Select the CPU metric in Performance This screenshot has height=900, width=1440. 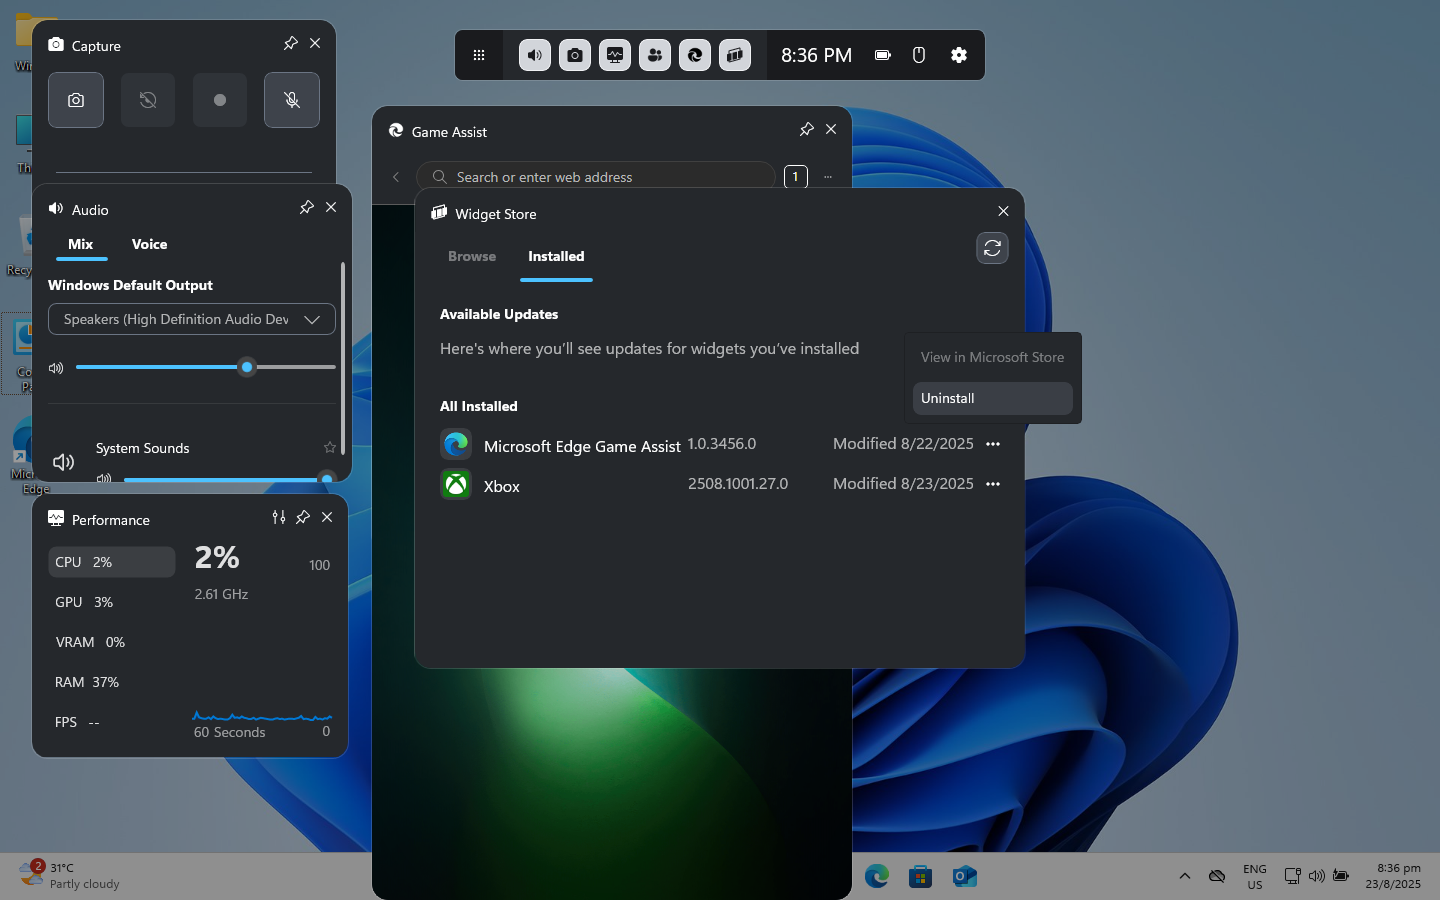point(112,562)
